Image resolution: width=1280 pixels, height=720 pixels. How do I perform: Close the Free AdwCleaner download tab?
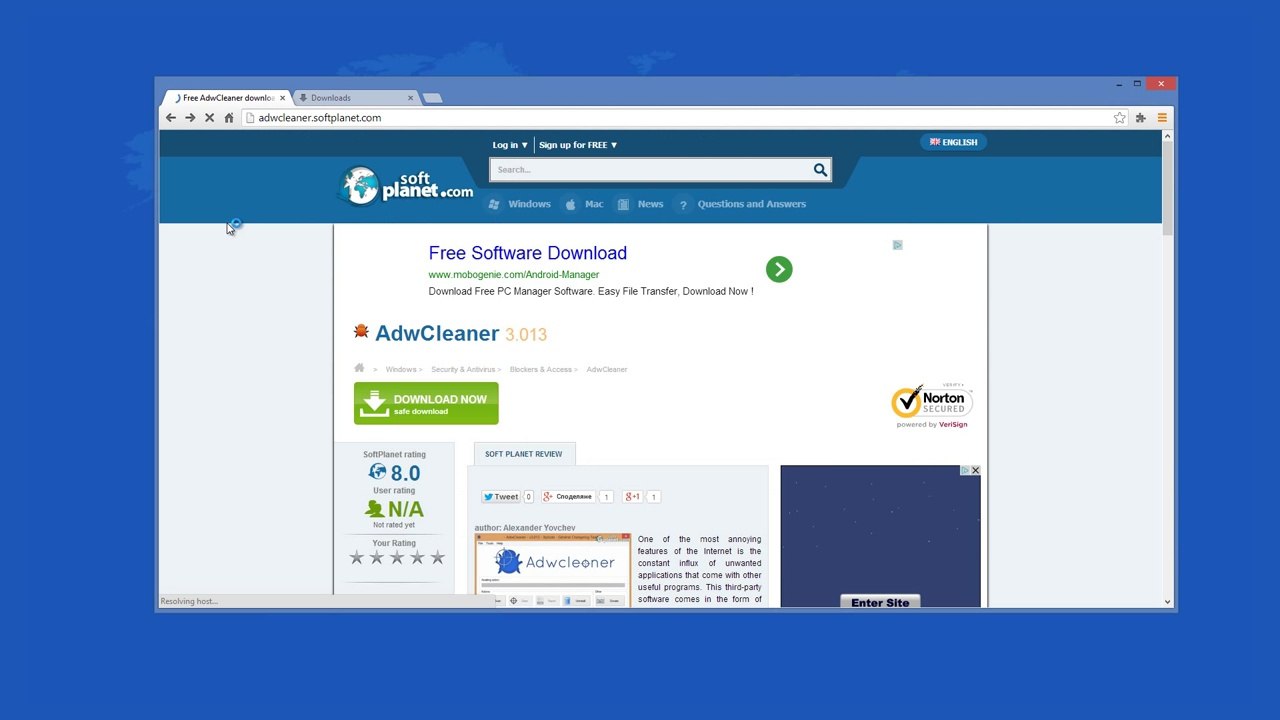(x=282, y=98)
